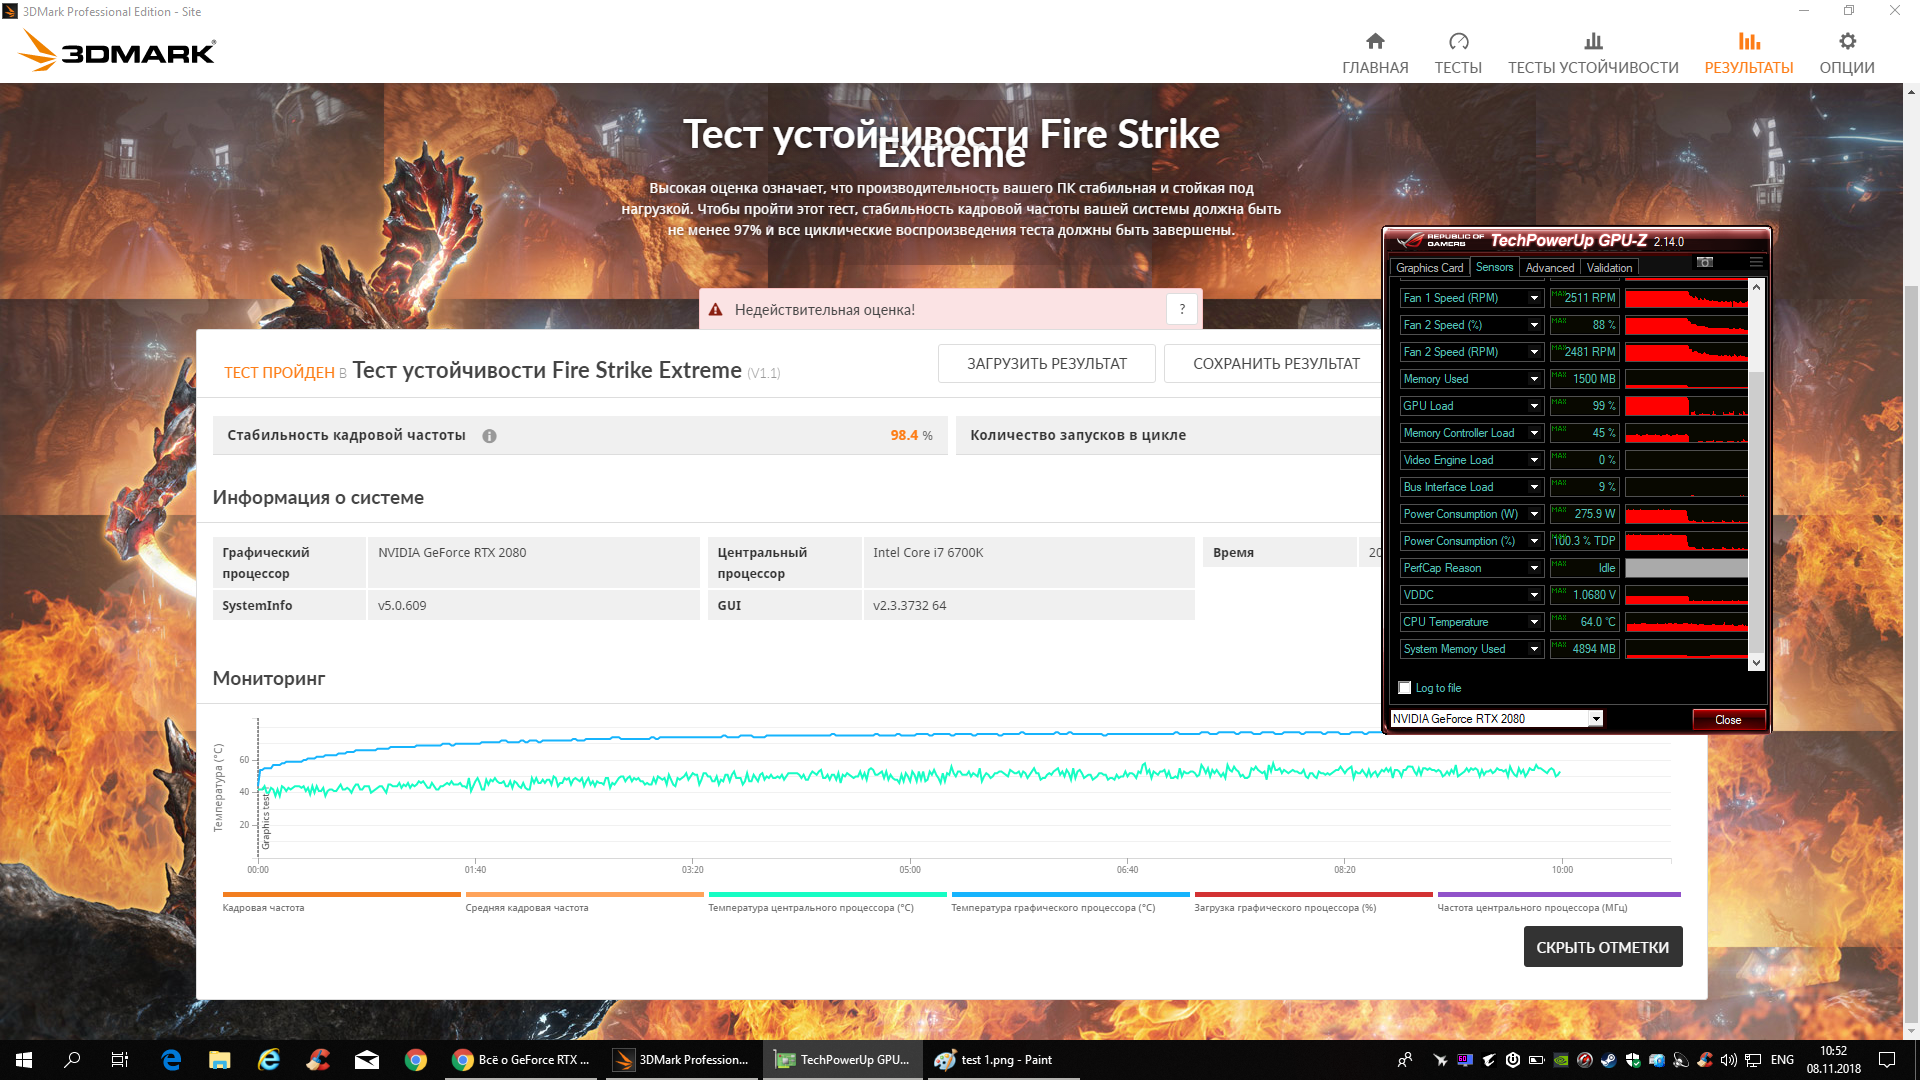Click the info icon beside Стабильность кадровой частоты
This screenshot has width=1920, height=1080.
point(489,436)
